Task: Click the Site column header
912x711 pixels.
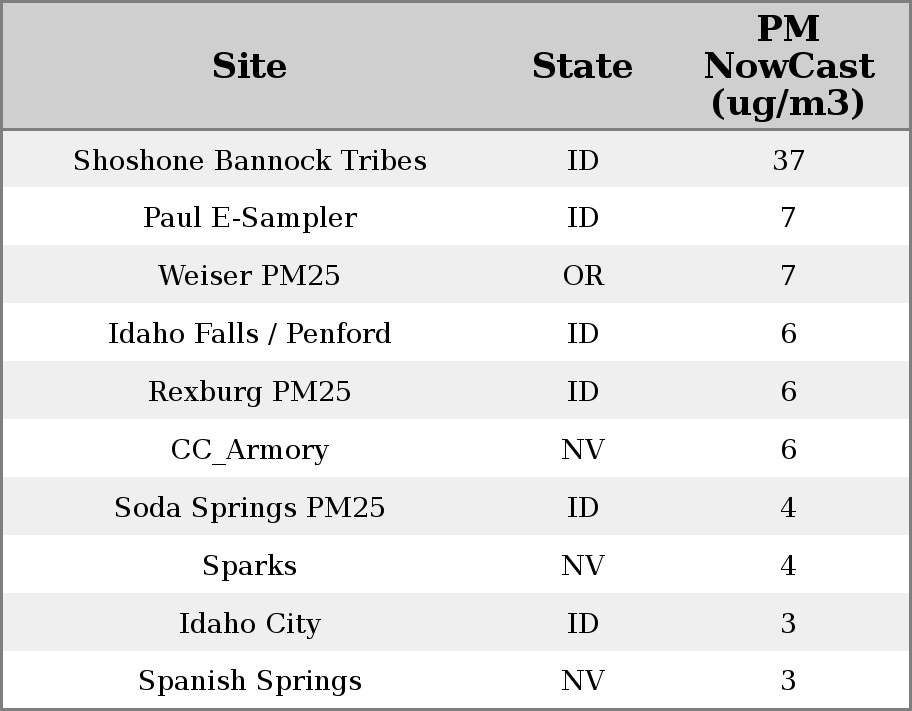Action: click(249, 66)
